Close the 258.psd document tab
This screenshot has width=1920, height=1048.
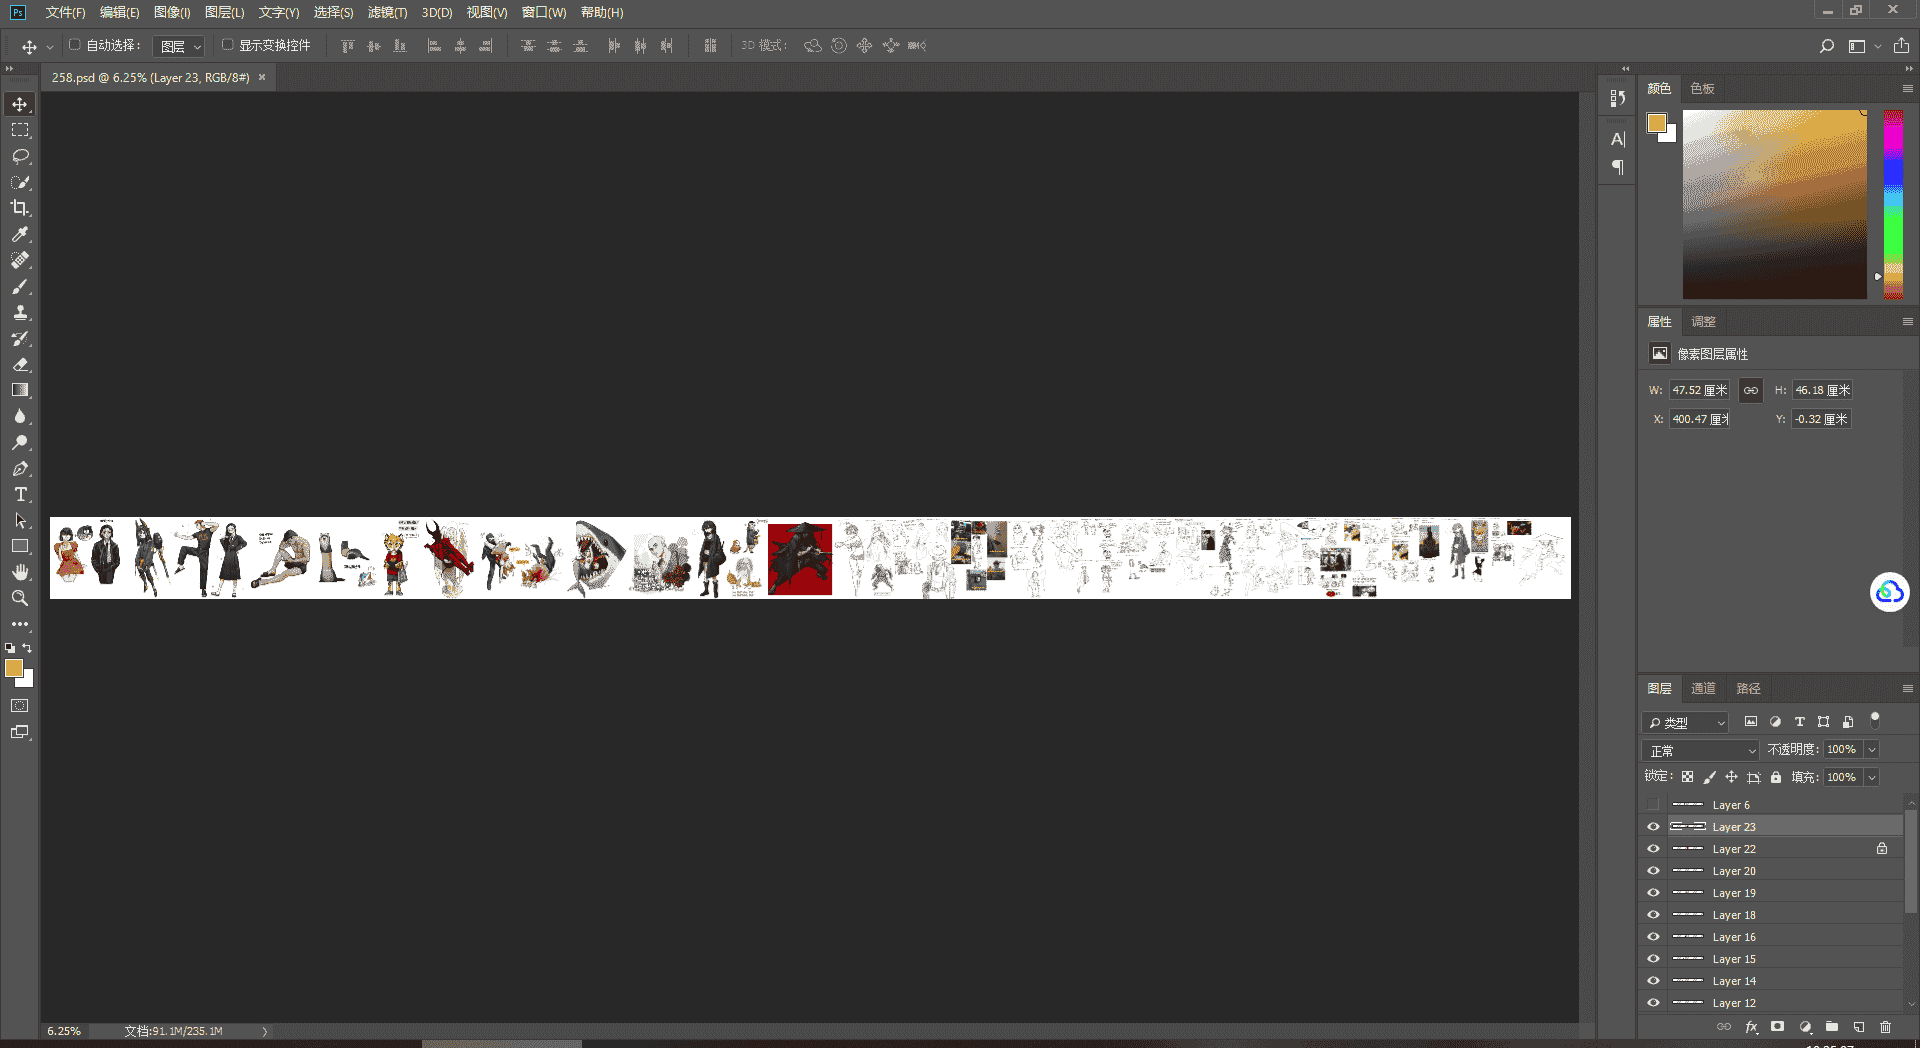[262, 77]
